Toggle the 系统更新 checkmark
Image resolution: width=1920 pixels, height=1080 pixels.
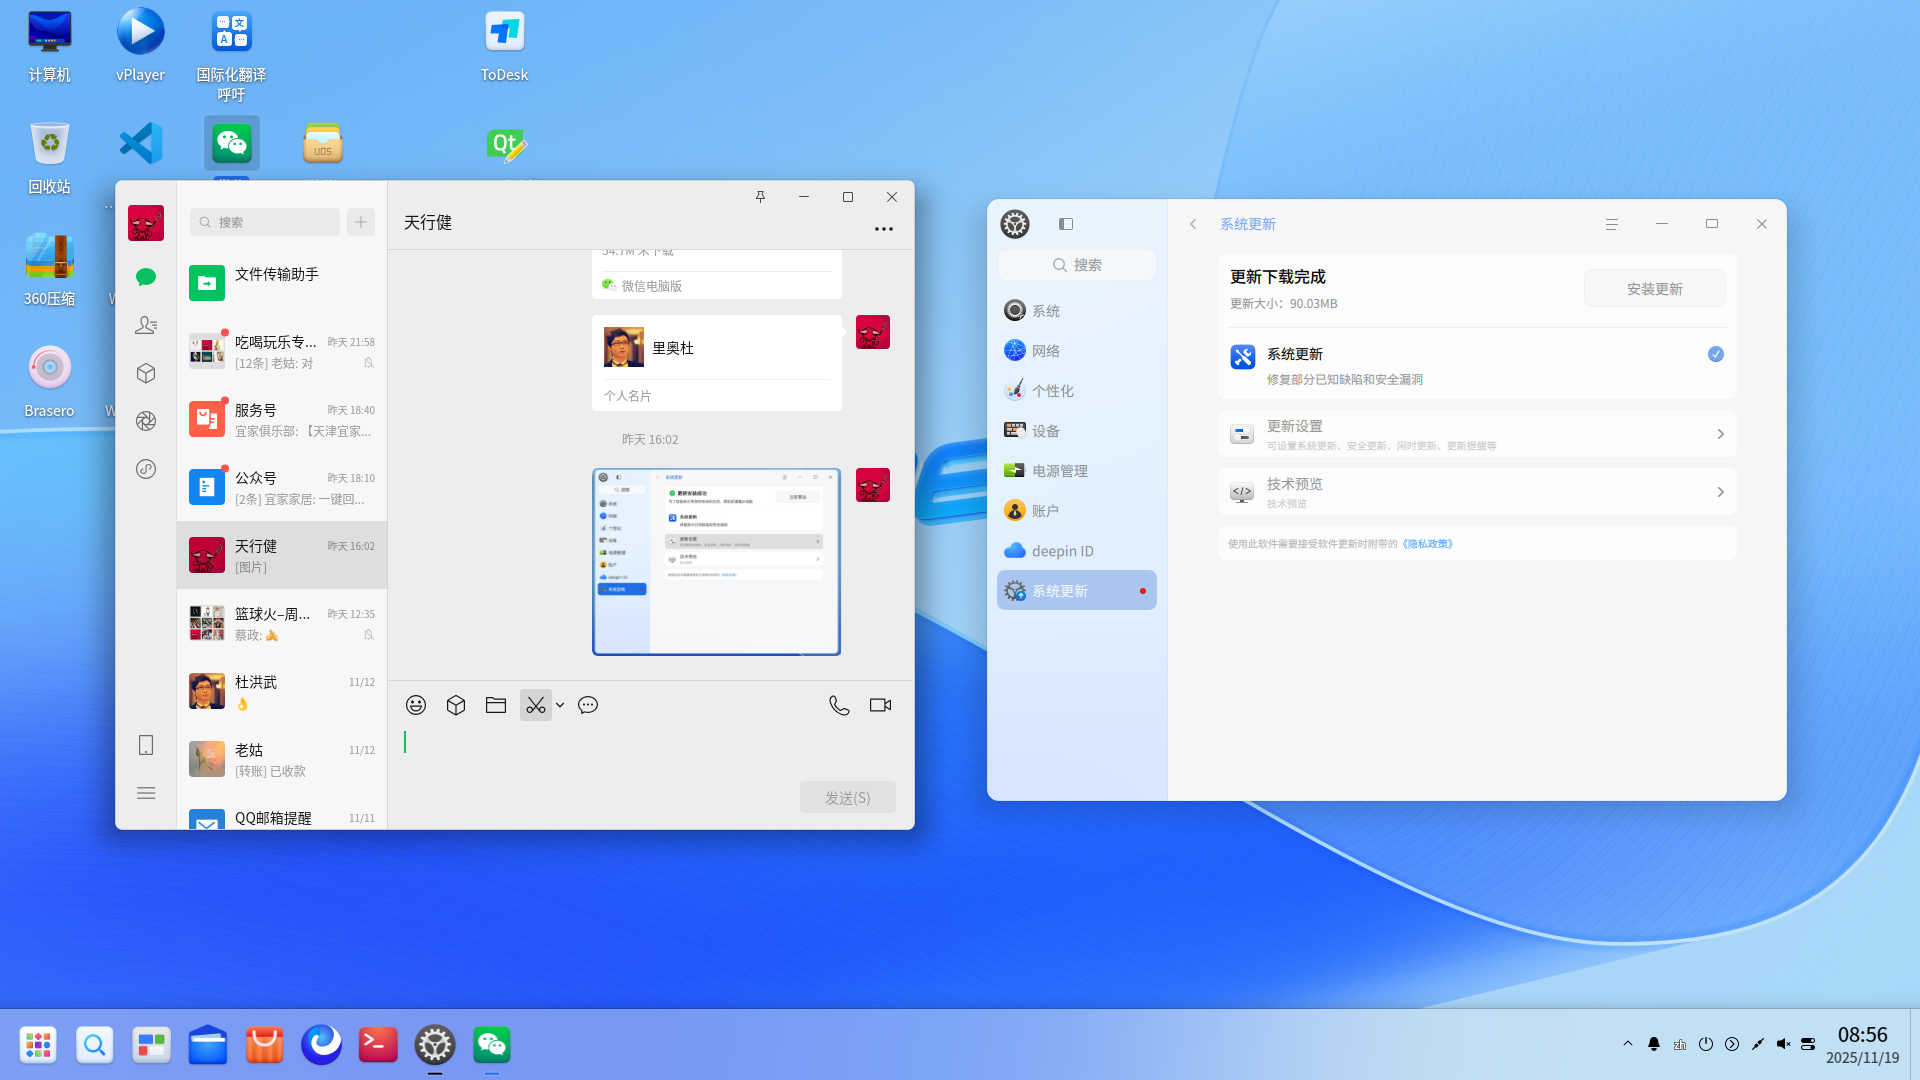click(1716, 354)
